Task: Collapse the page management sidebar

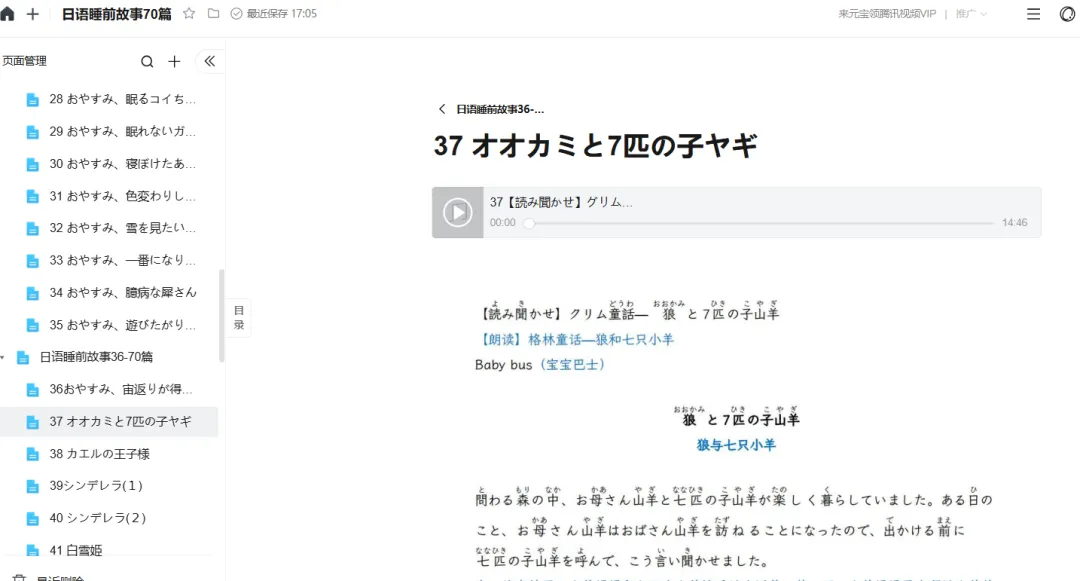Action: coord(209,61)
